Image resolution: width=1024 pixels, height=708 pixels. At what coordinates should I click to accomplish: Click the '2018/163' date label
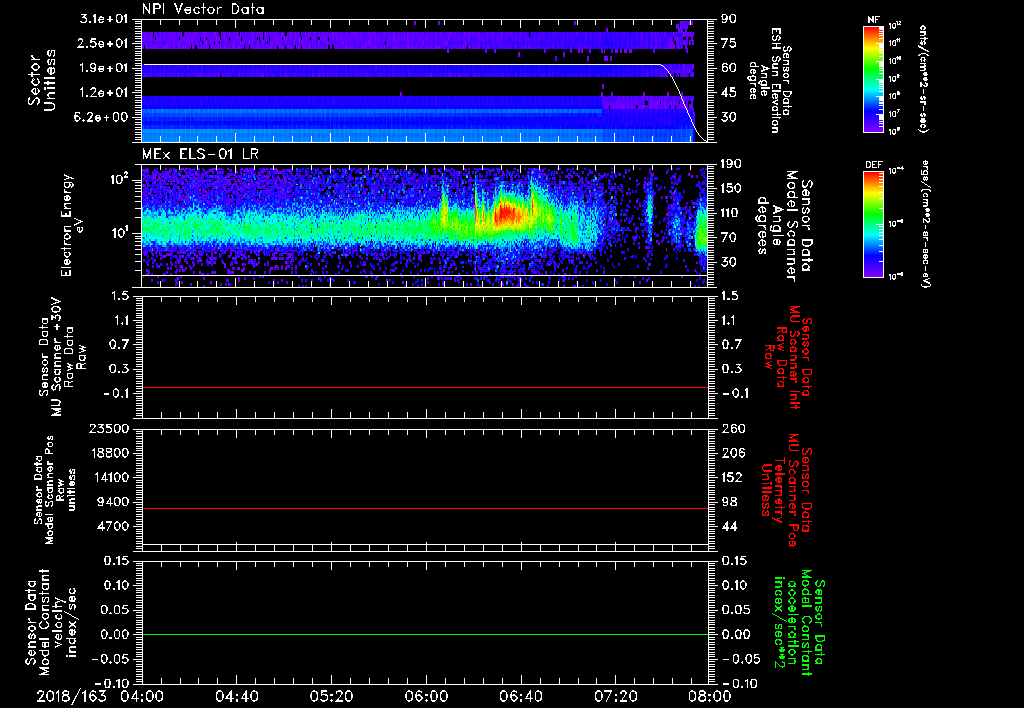tap(71, 696)
